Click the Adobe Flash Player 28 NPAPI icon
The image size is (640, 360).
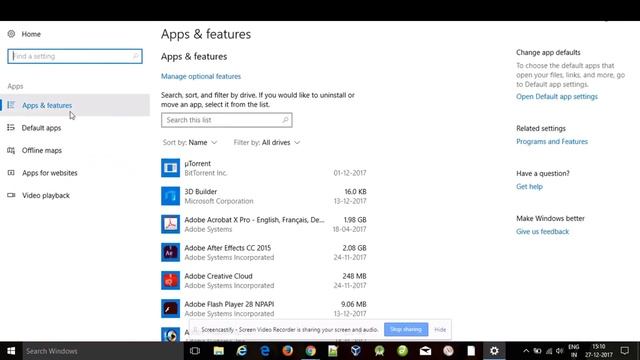[170, 309]
